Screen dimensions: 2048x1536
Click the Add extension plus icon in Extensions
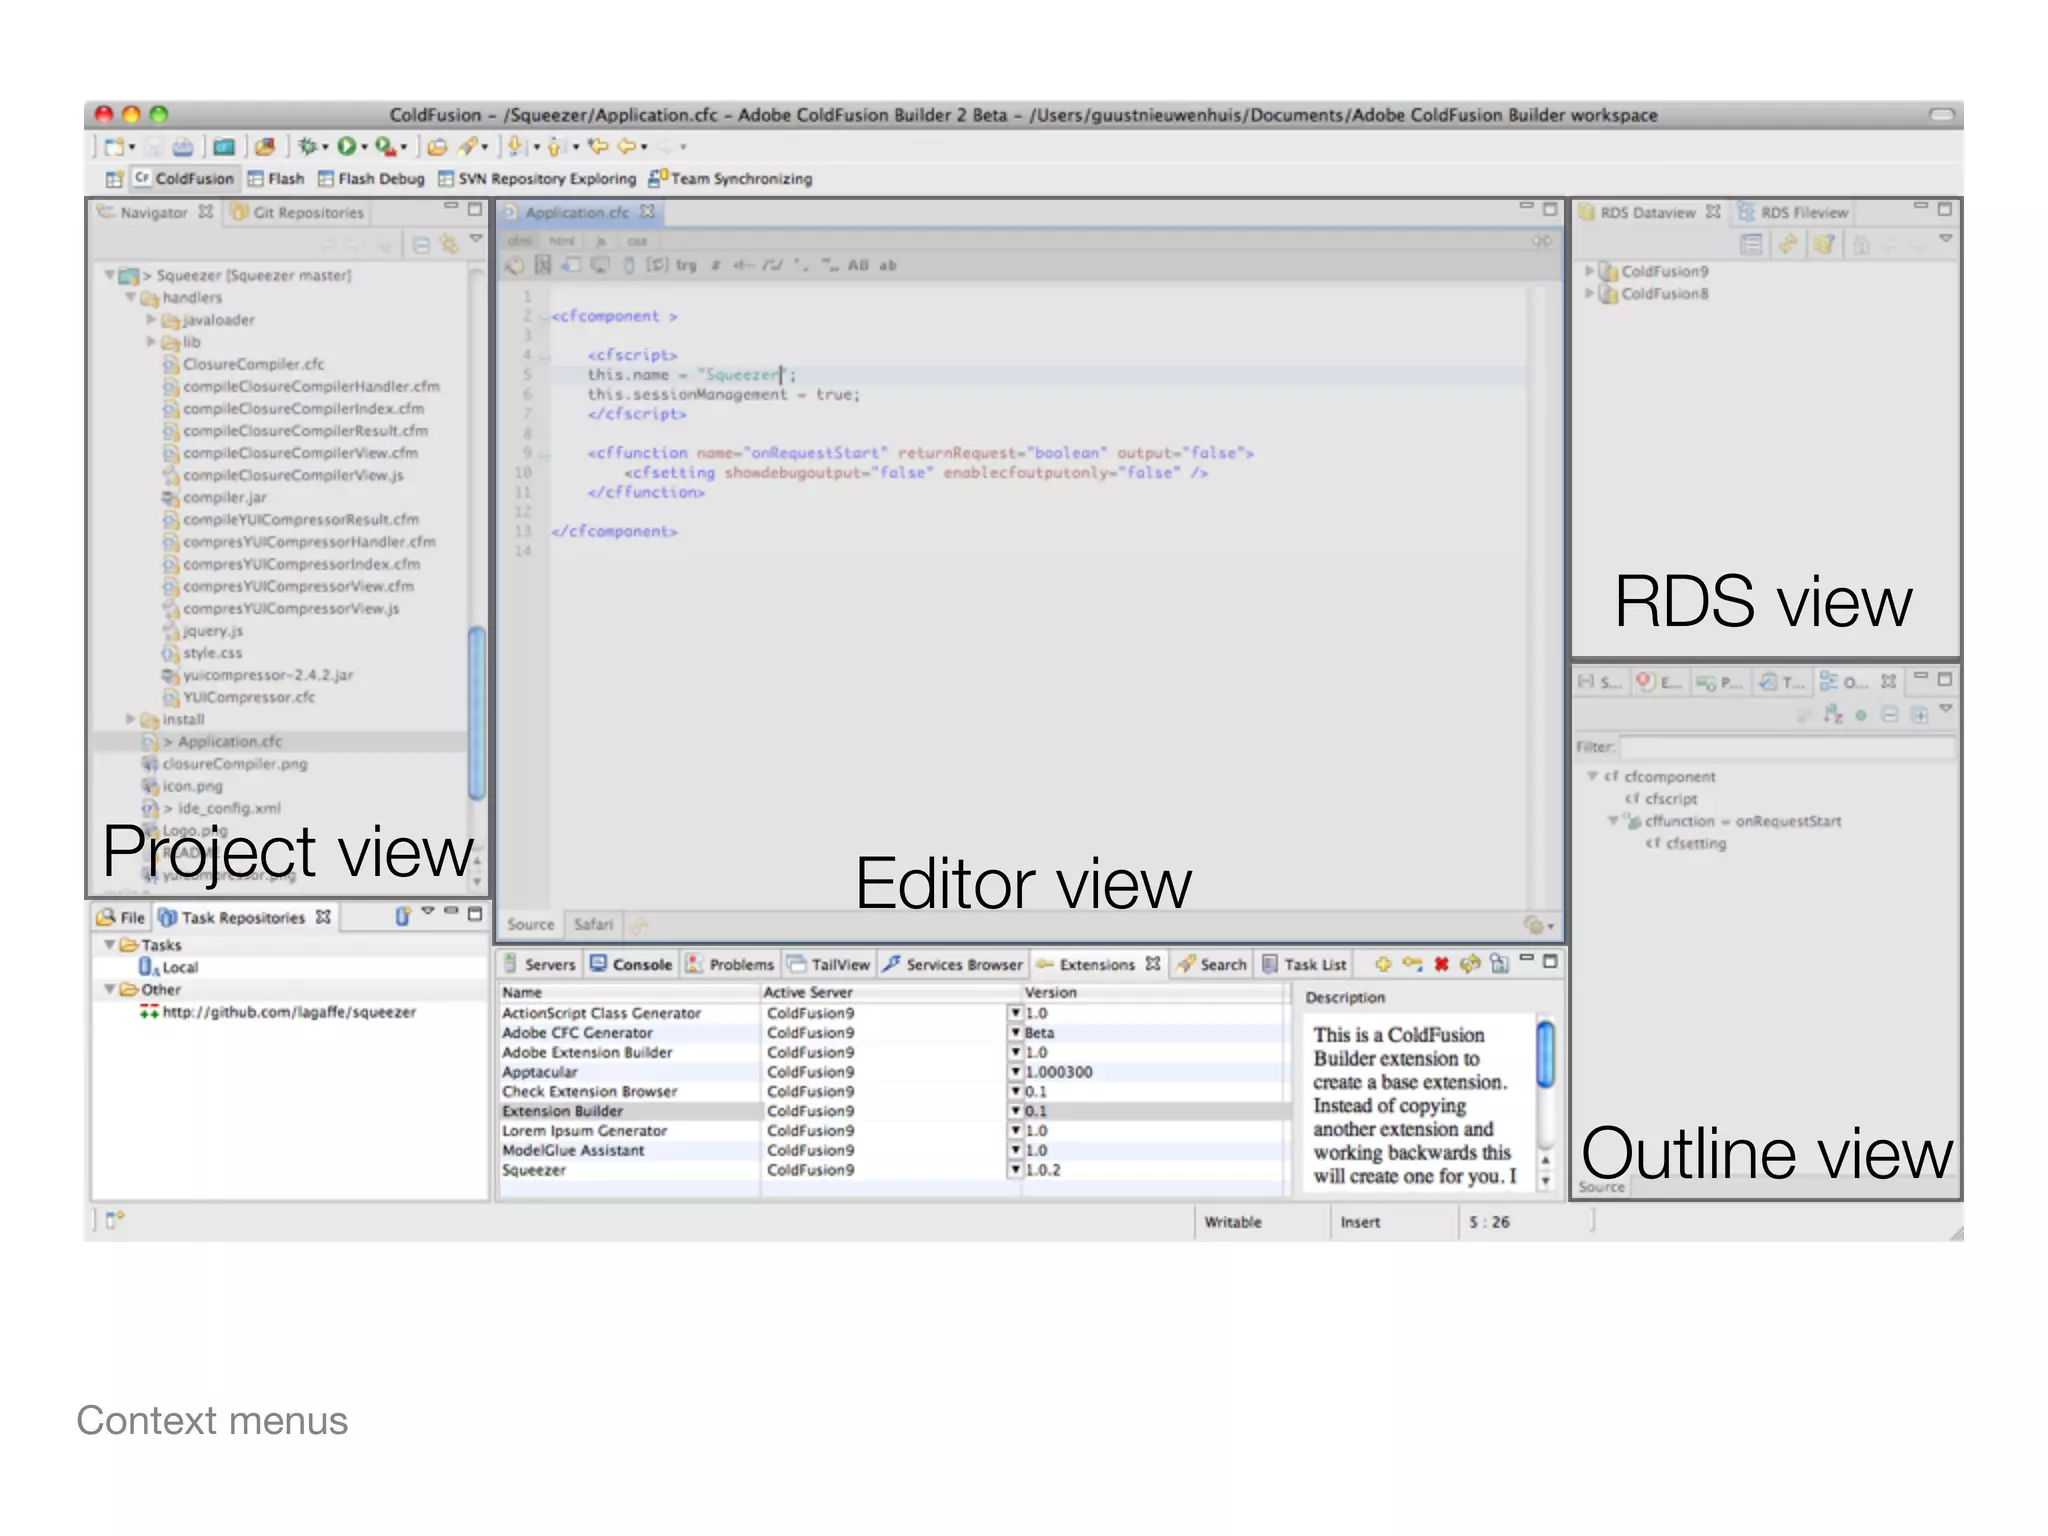(1383, 964)
